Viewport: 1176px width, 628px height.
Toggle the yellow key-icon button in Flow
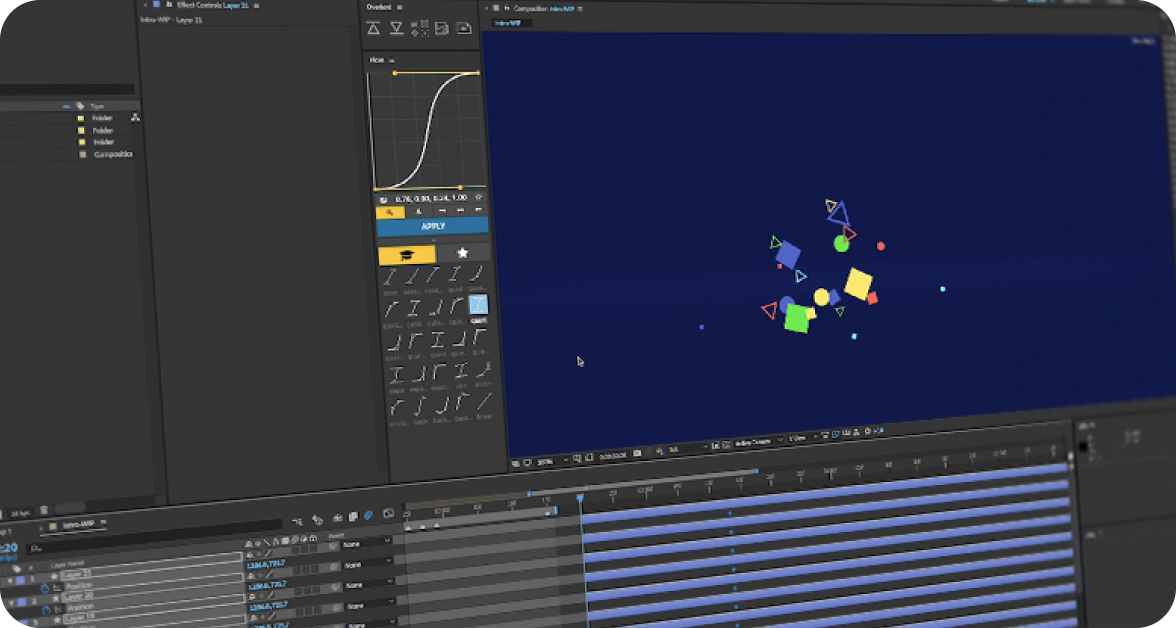tap(390, 213)
